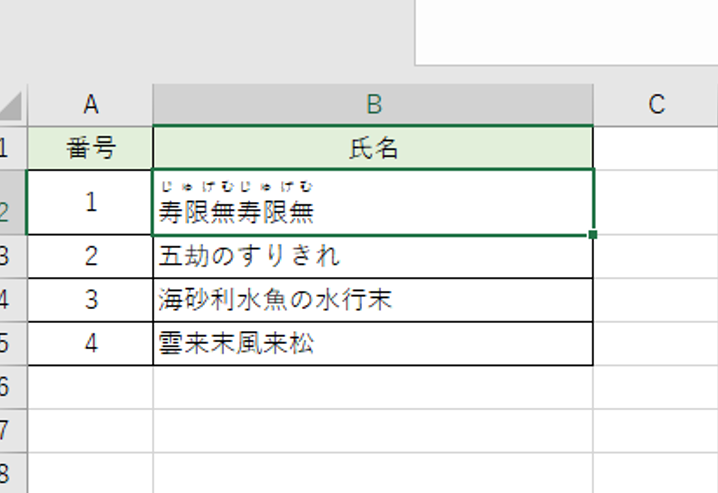Select cell with 海砂利水魚の水行末

(373, 300)
